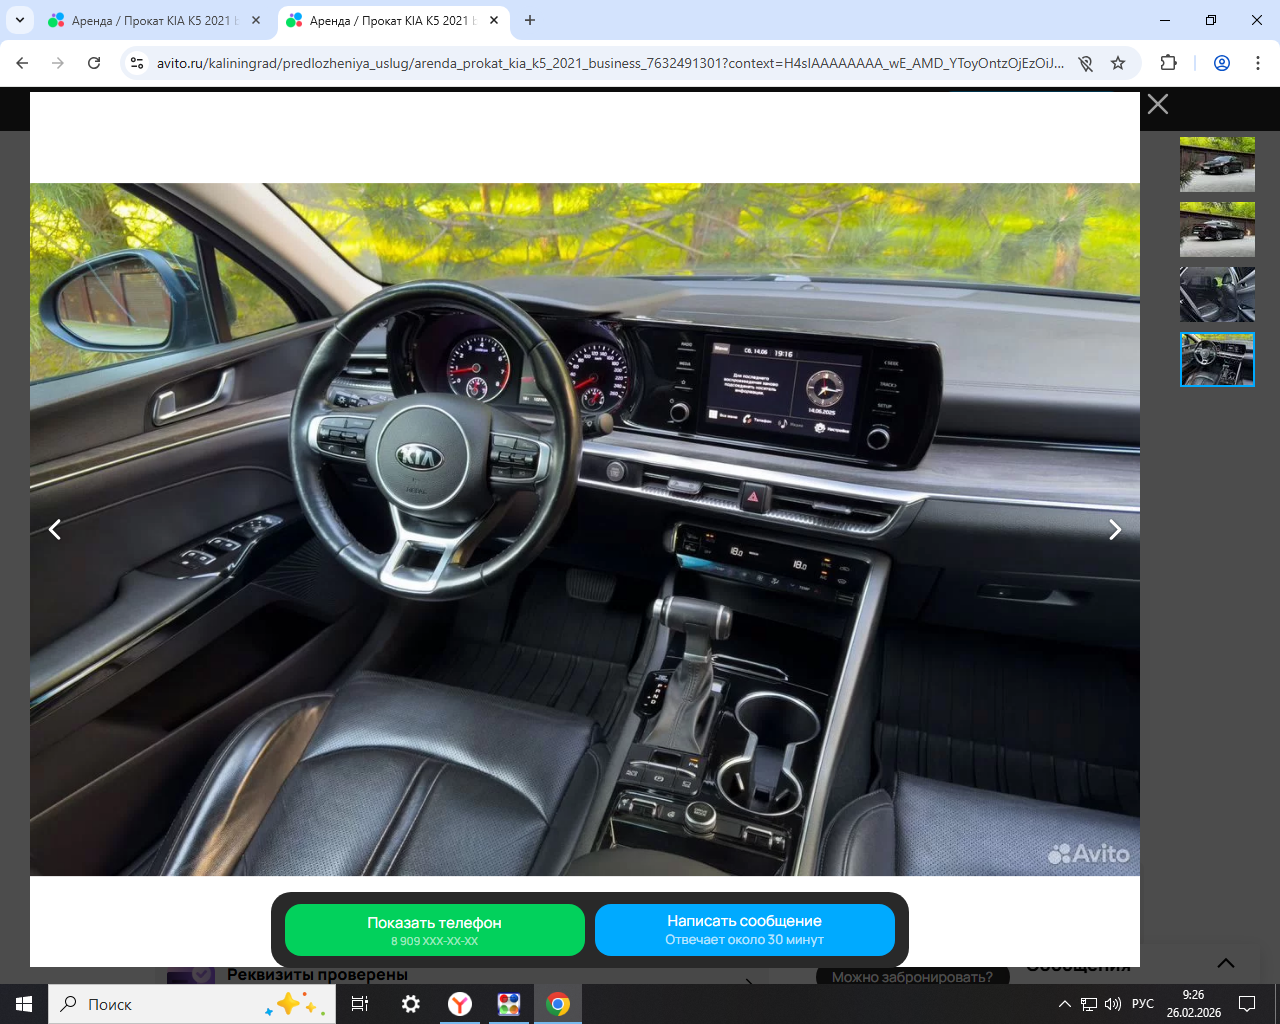
Task: Expand the messages panel chevron
Action: pyautogui.click(x=1225, y=963)
